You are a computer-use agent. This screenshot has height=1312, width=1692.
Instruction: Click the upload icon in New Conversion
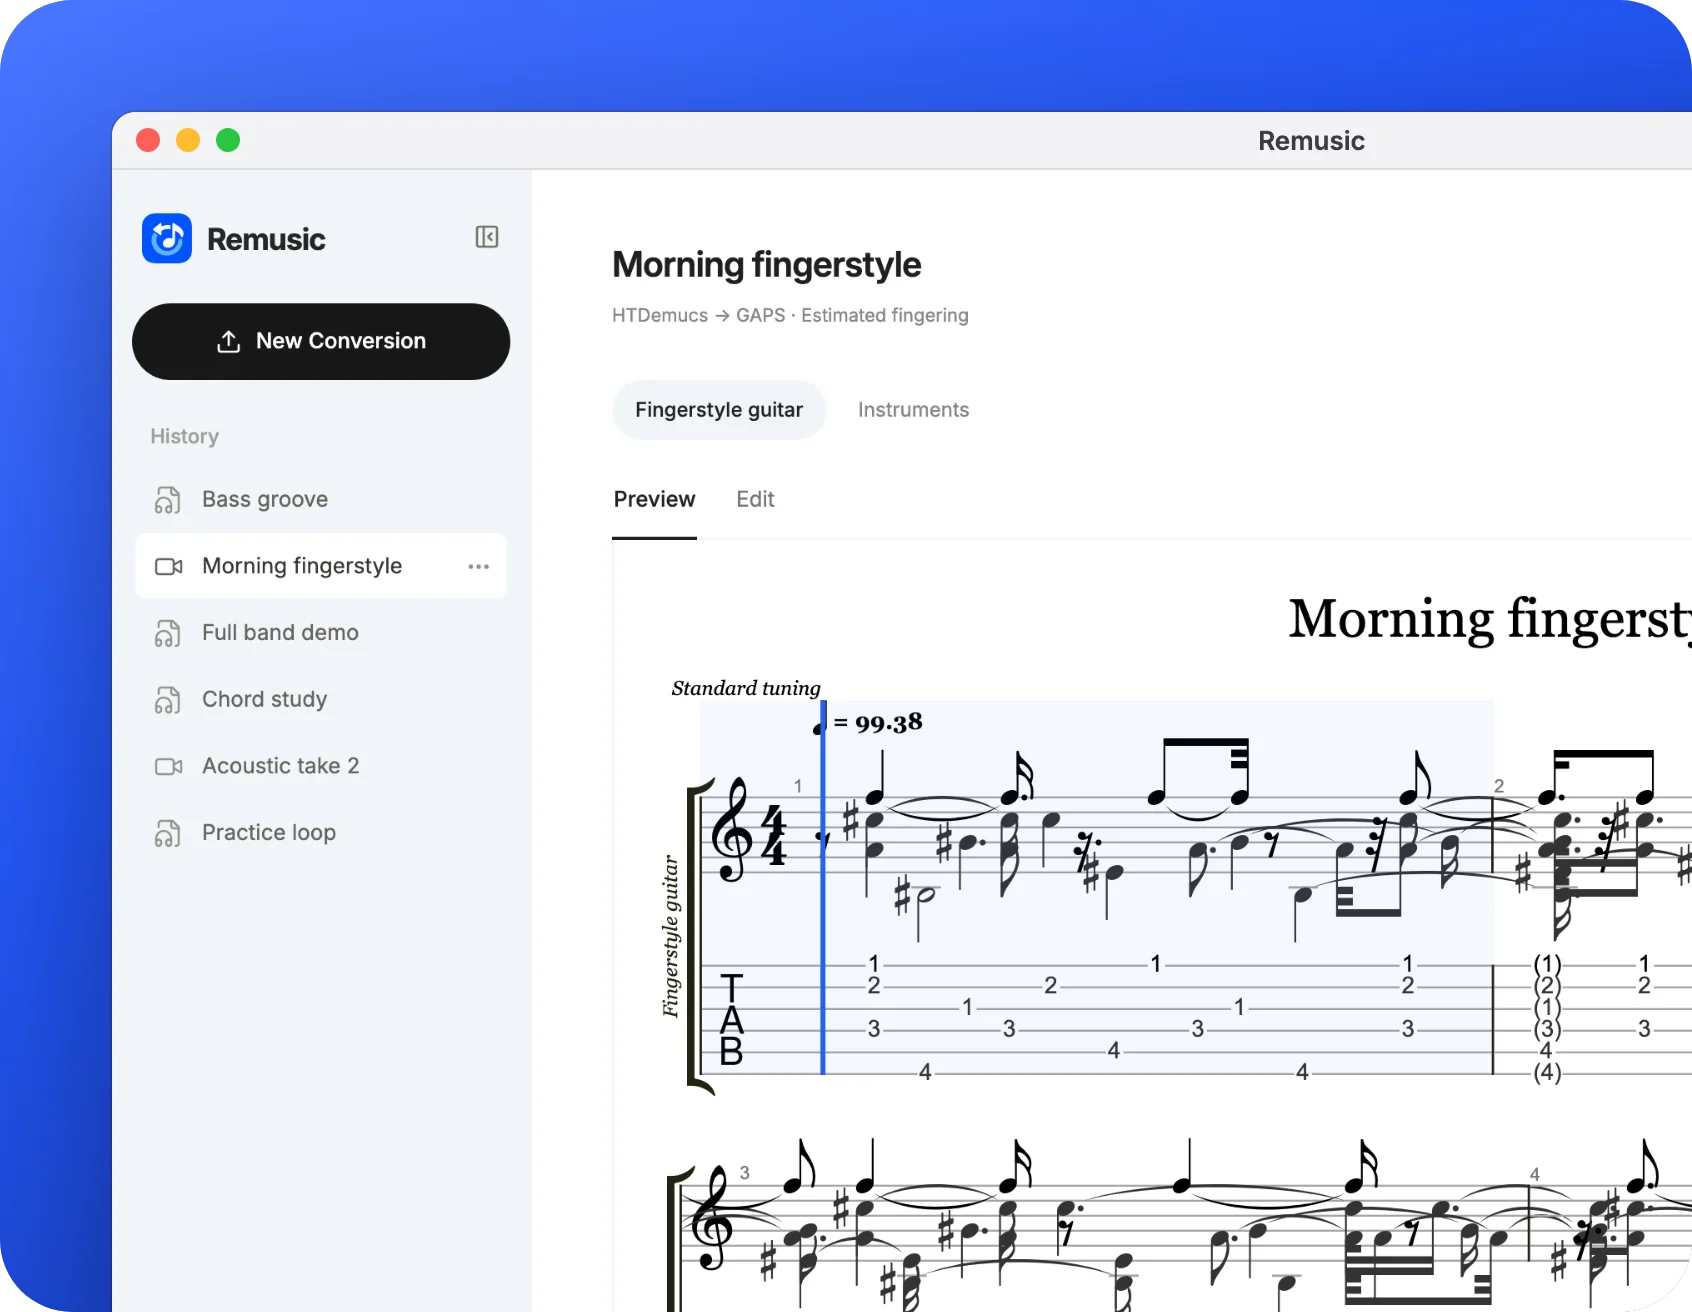229,341
